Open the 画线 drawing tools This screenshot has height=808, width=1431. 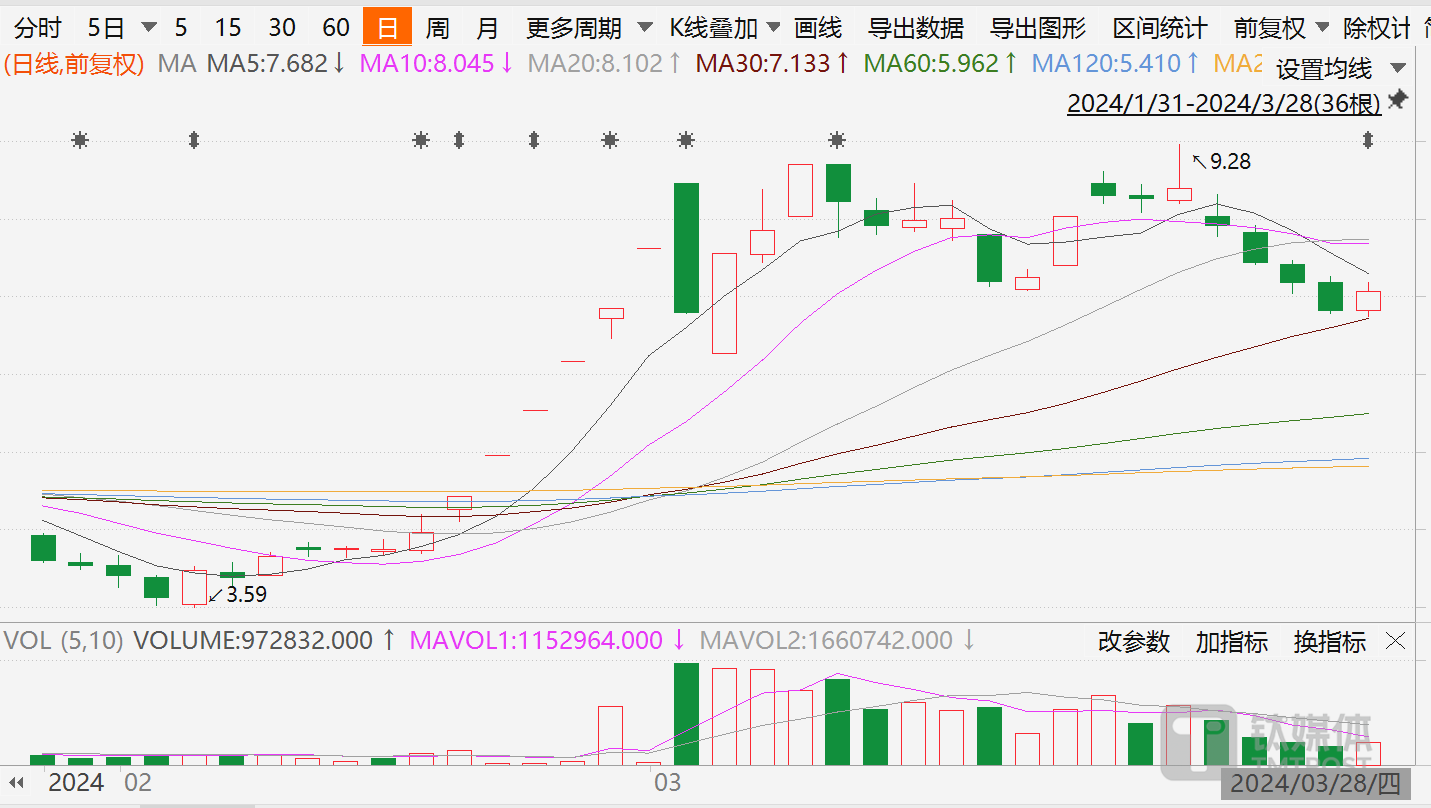pos(818,28)
